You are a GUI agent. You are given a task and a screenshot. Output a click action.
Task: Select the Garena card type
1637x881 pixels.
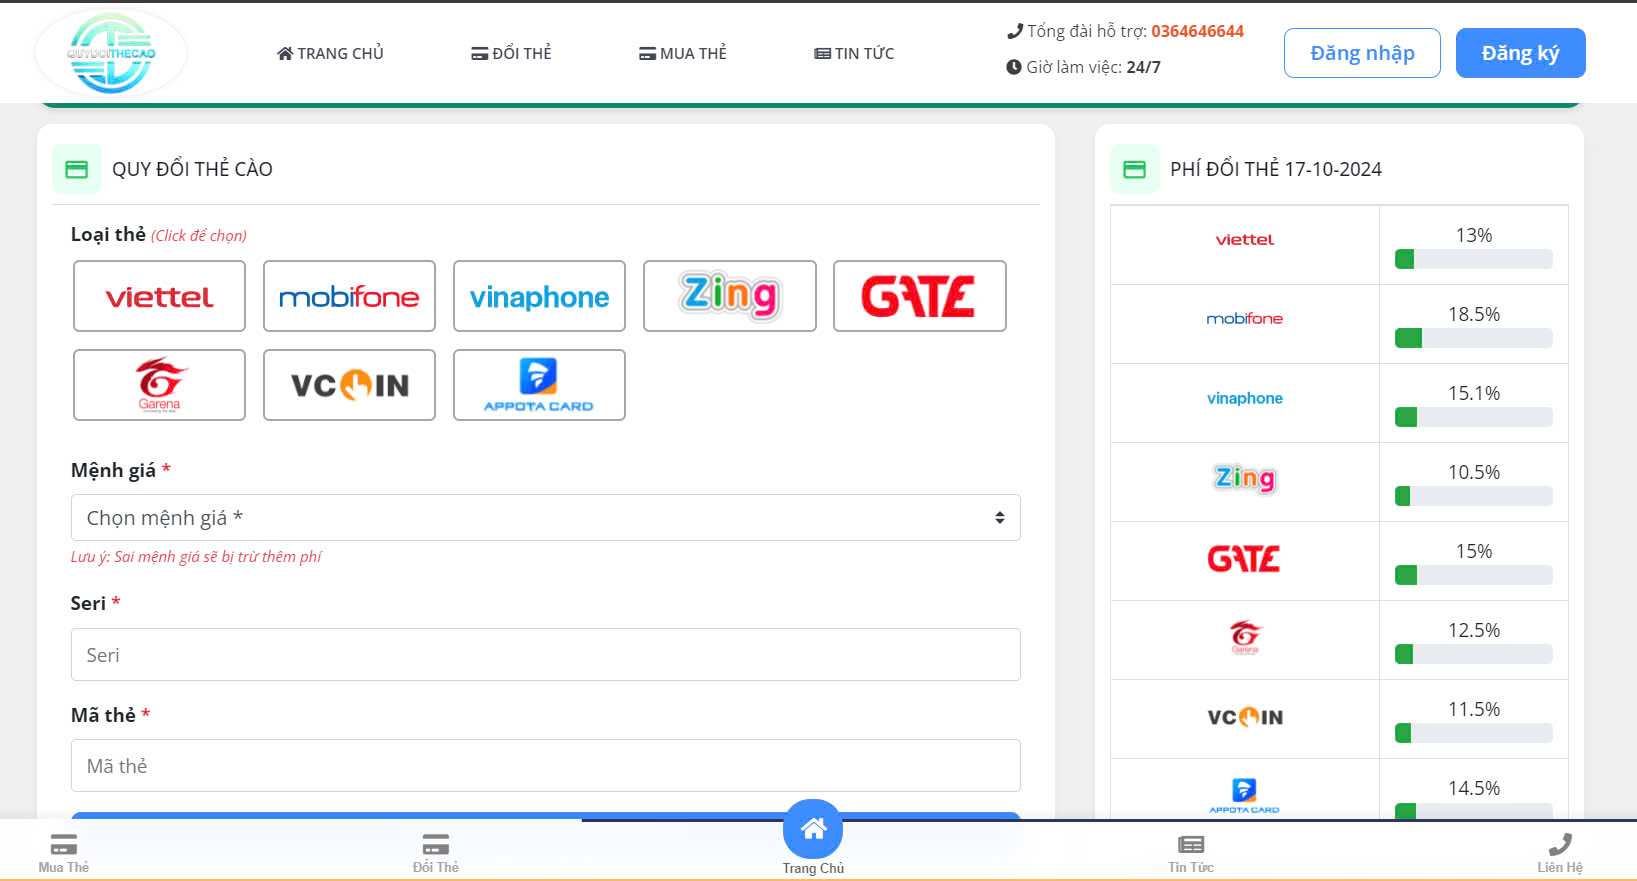(159, 385)
